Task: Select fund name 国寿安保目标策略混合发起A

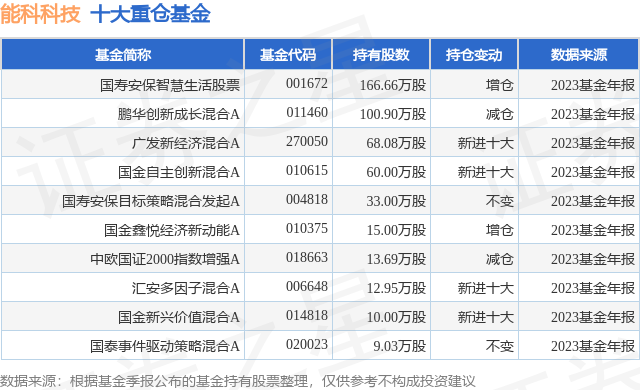Action: (x=151, y=201)
